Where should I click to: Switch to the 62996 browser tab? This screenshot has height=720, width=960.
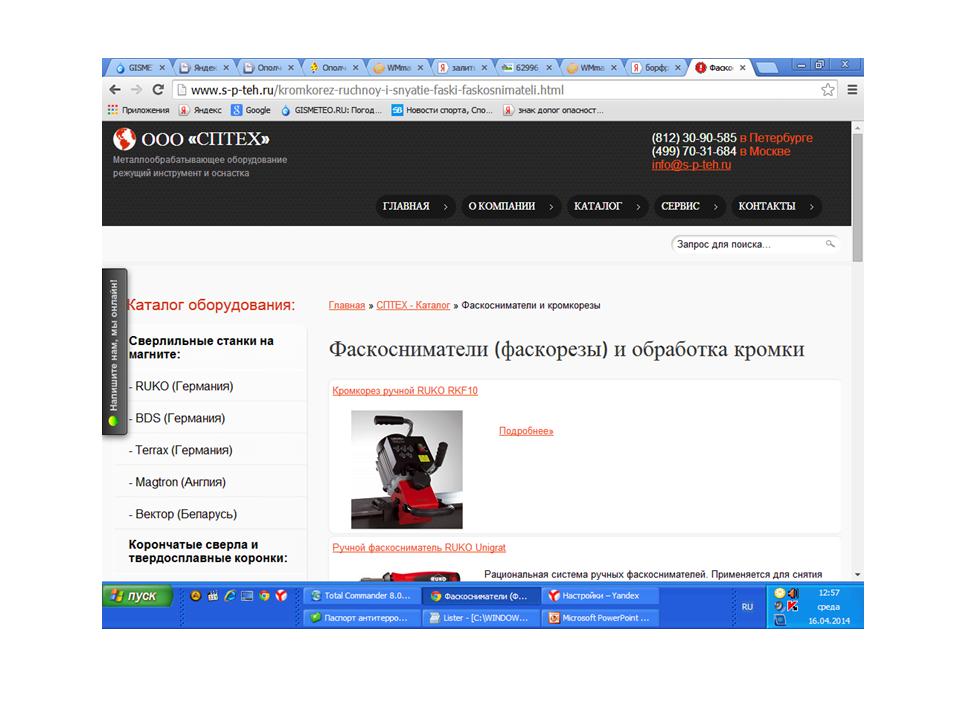527,67
